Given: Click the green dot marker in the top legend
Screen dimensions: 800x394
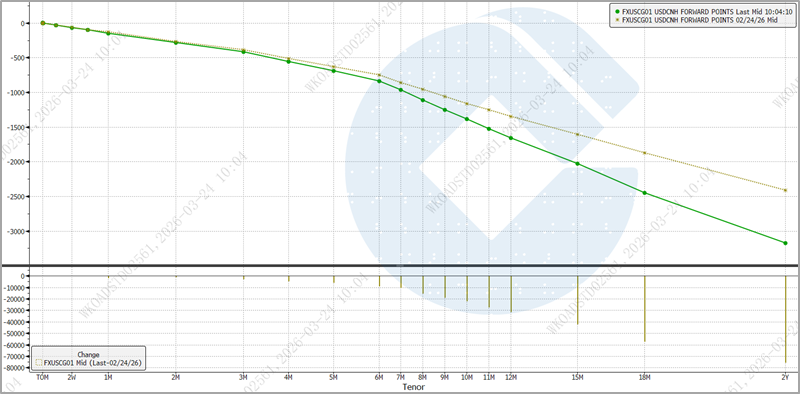Looking at the screenshot, I should pyautogui.click(x=617, y=11).
